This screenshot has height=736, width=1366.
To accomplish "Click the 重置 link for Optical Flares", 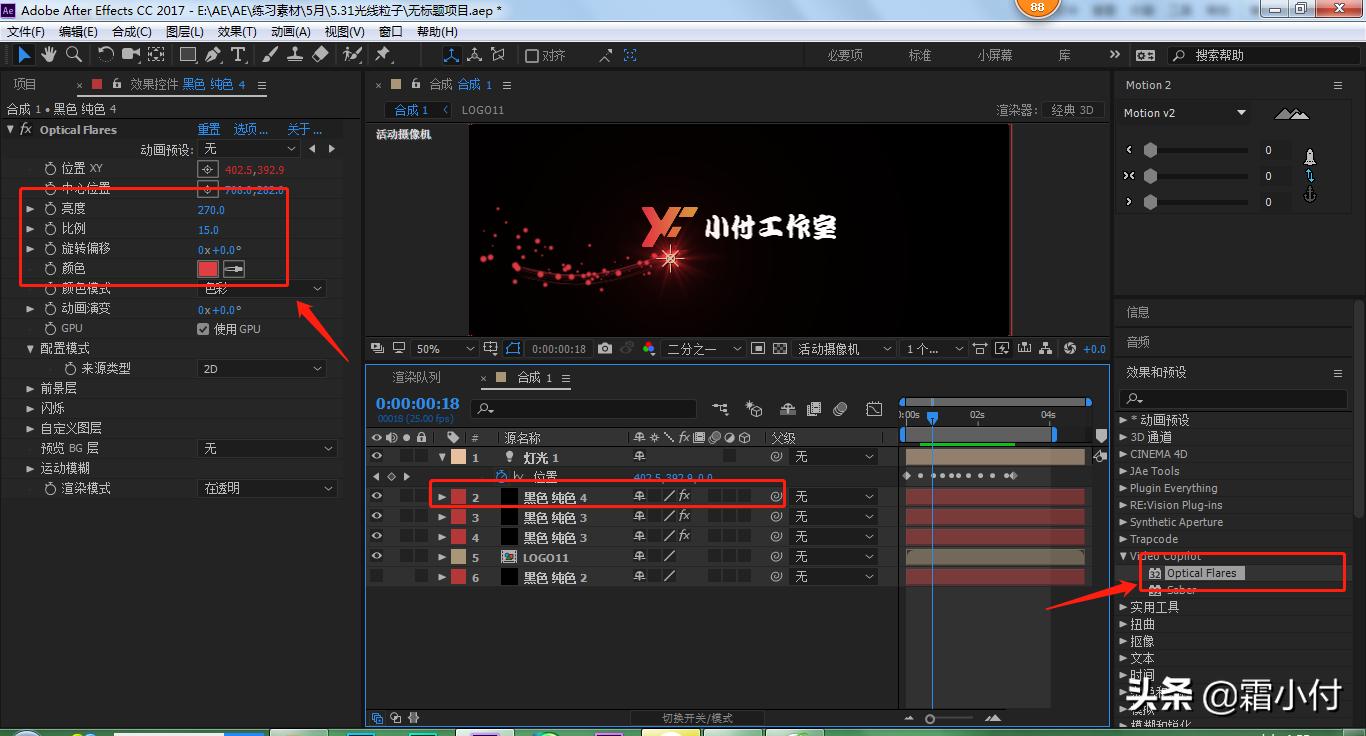I will 210,129.
